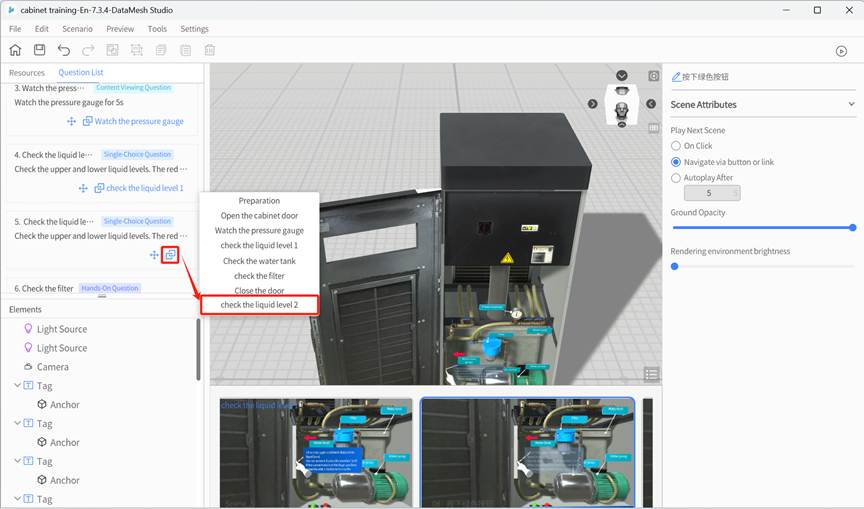Image resolution: width=864 pixels, height=509 pixels.
Task: Open the 'Watch the pressure gauge' scene link
Action: click(x=139, y=122)
